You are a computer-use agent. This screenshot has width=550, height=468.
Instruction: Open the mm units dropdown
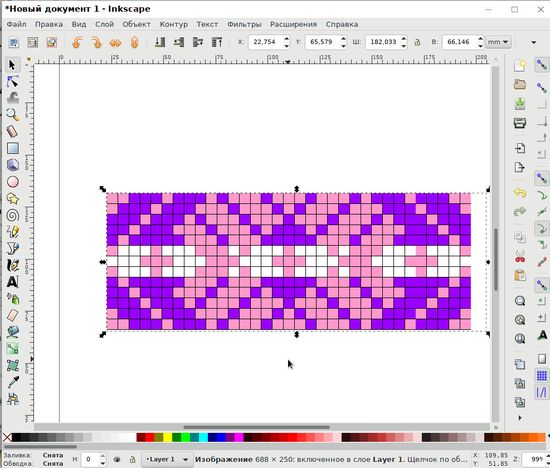pyautogui.click(x=498, y=42)
